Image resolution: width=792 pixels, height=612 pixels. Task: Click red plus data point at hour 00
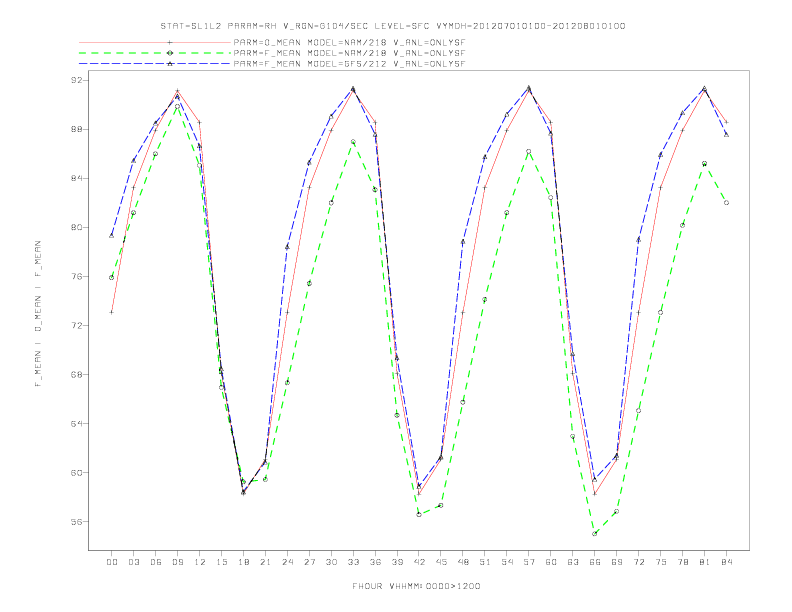[x=112, y=312]
